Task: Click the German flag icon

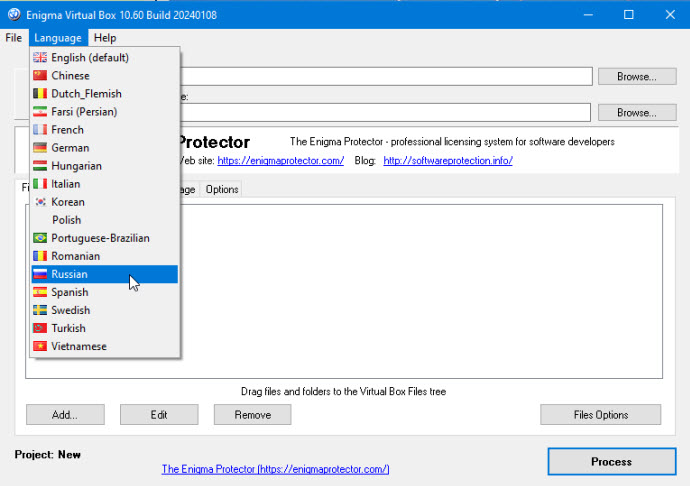Action: click(40, 148)
